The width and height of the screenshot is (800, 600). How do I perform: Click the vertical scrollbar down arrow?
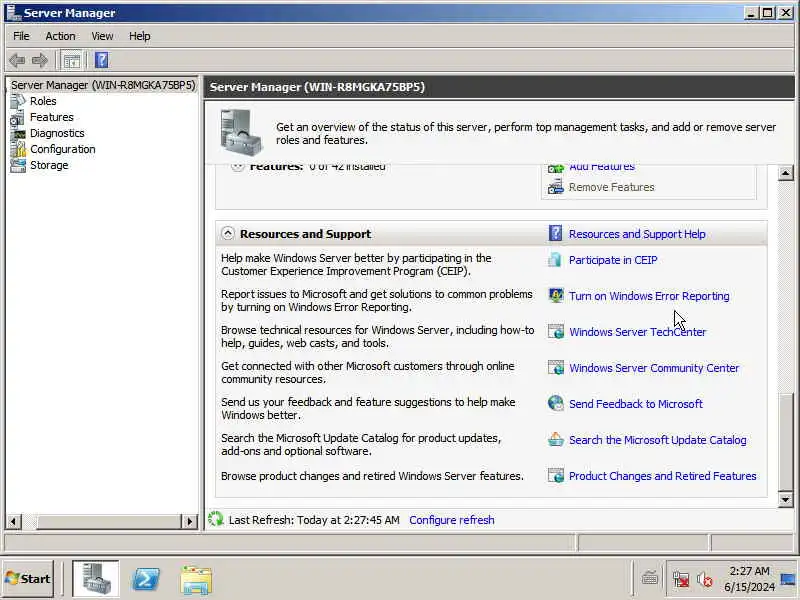[786, 499]
